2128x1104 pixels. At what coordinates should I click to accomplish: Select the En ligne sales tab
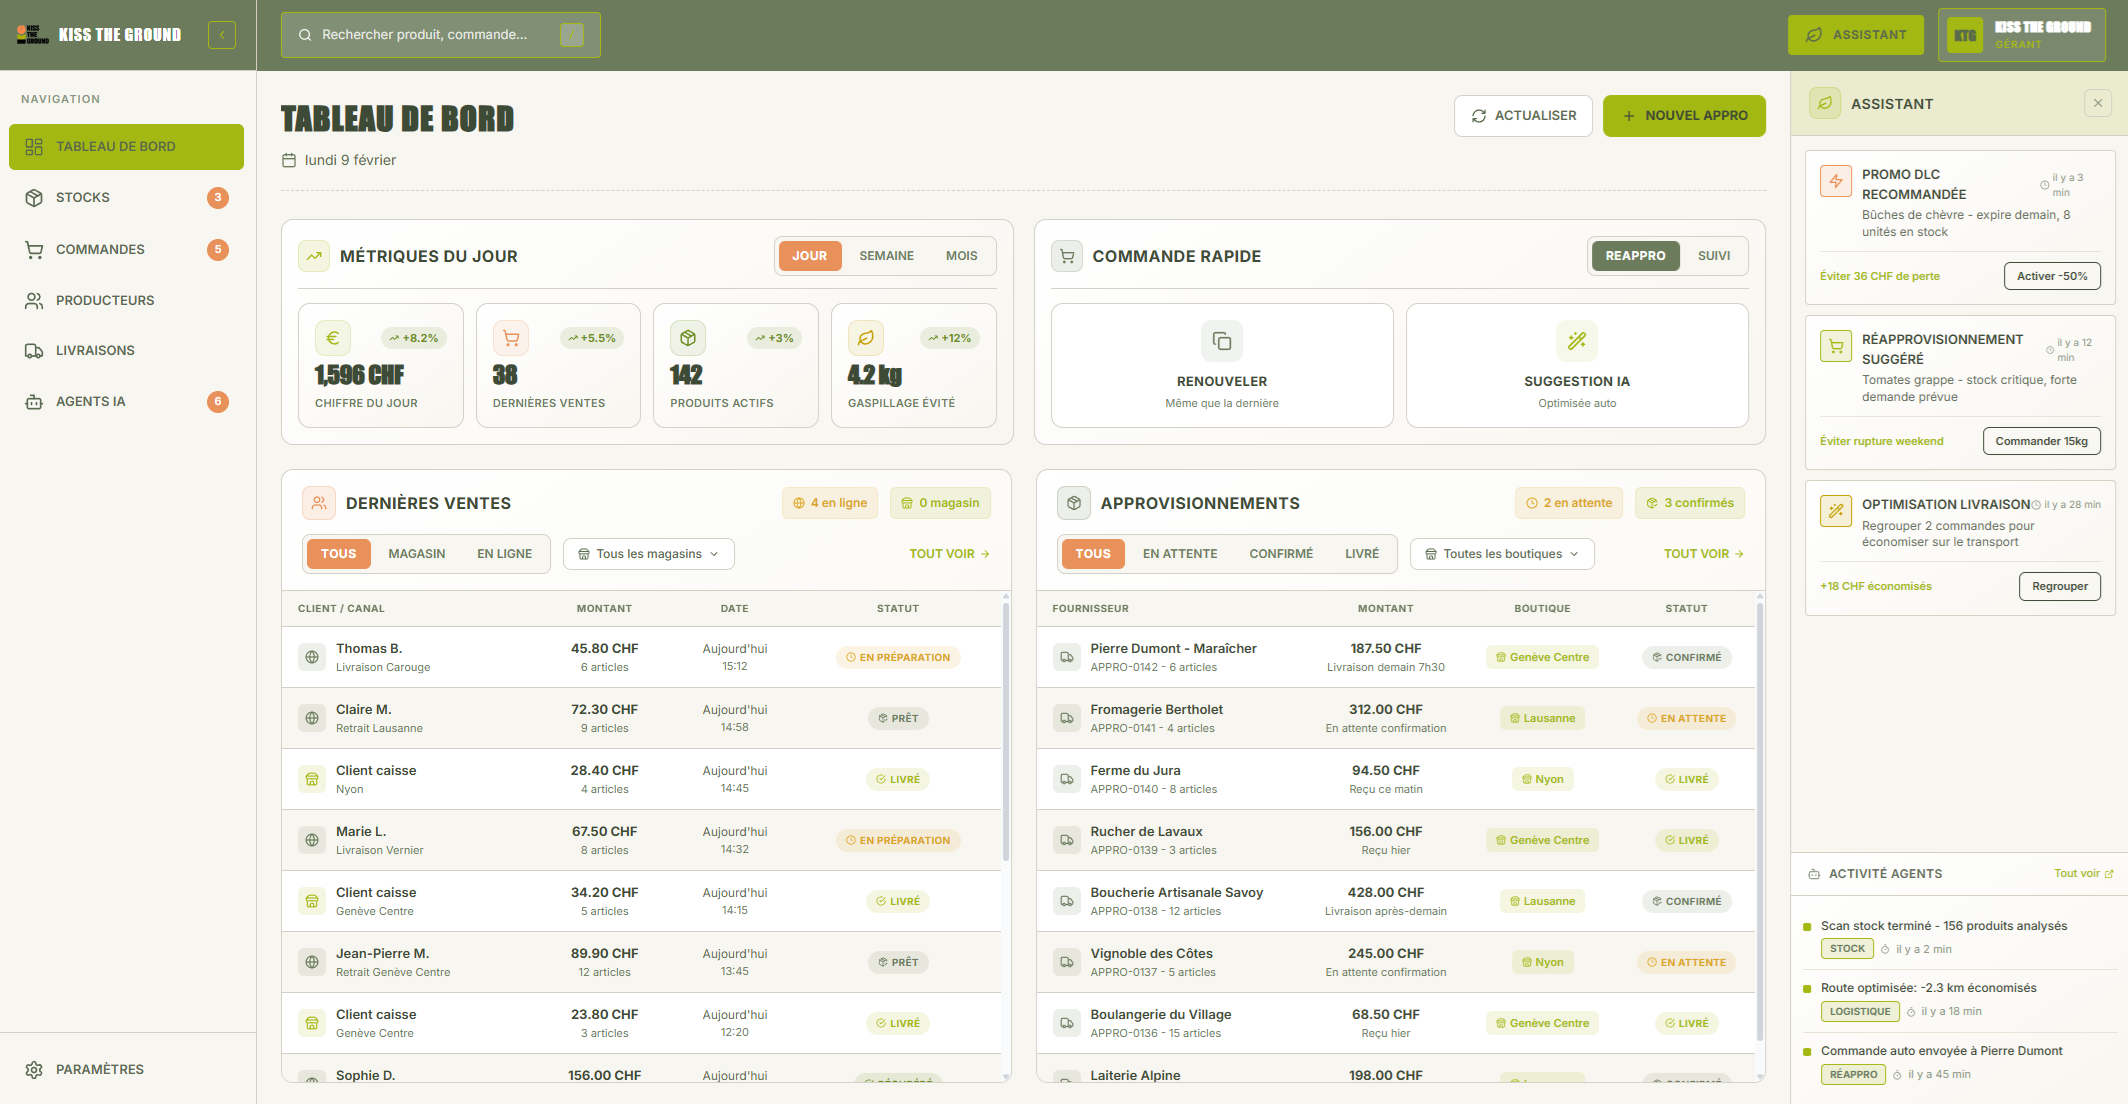pos(504,554)
